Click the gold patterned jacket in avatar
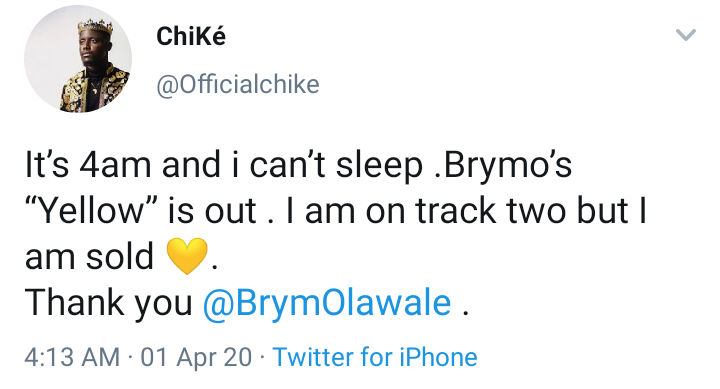 point(96,90)
